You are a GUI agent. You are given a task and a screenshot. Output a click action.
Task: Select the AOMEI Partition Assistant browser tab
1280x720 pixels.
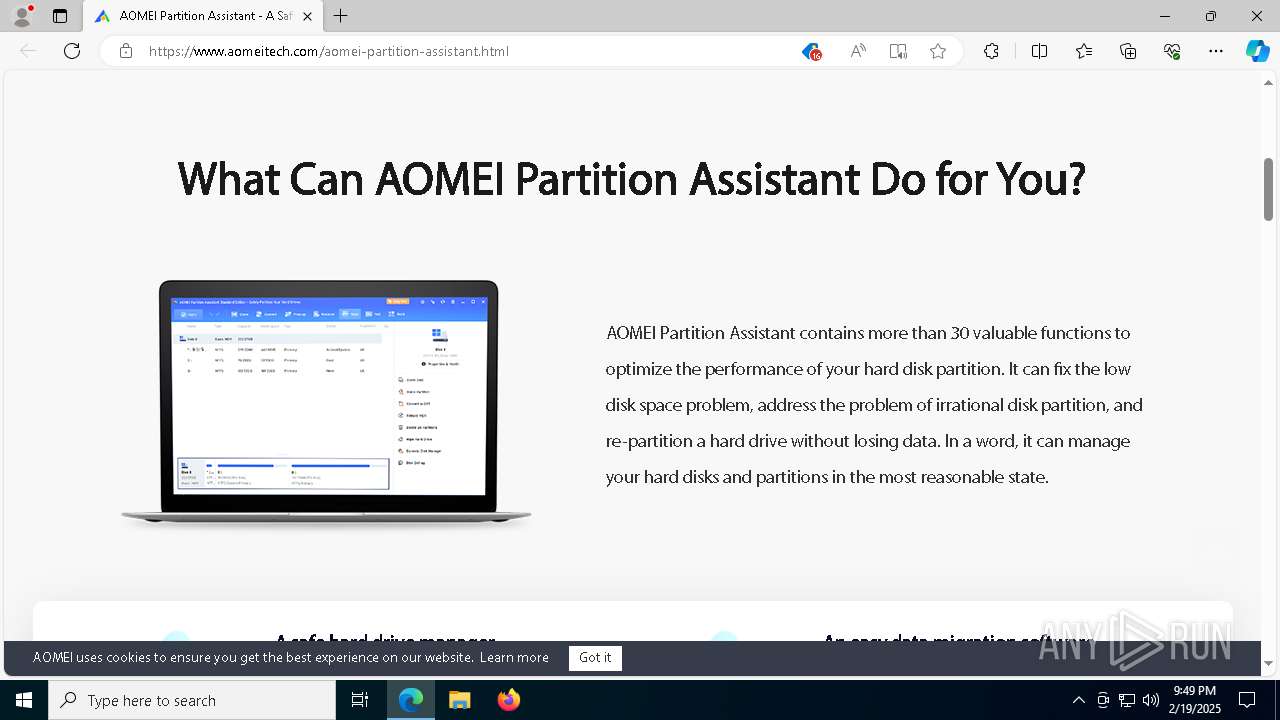(x=203, y=16)
